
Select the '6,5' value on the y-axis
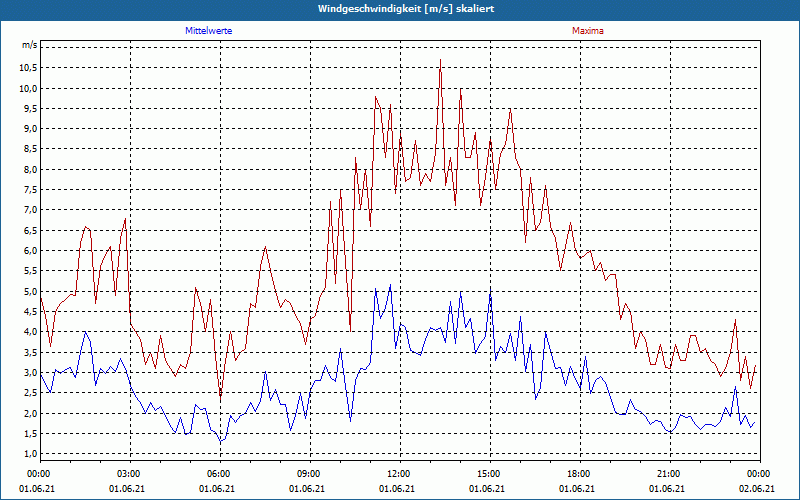point(31,230)
